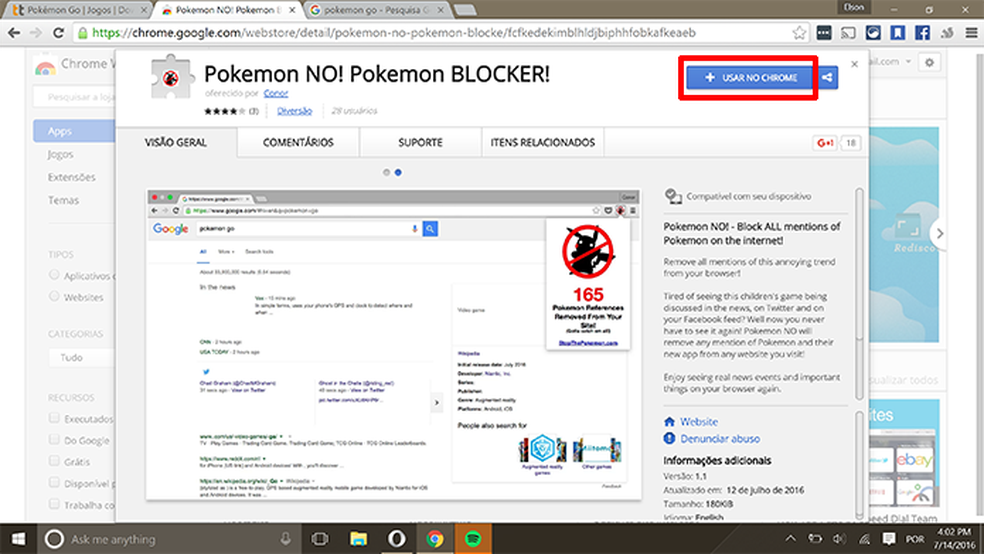Switch to the Pokémon Go Jogos browser tab
Screen dimensions: 984x554
coord(79,10)
